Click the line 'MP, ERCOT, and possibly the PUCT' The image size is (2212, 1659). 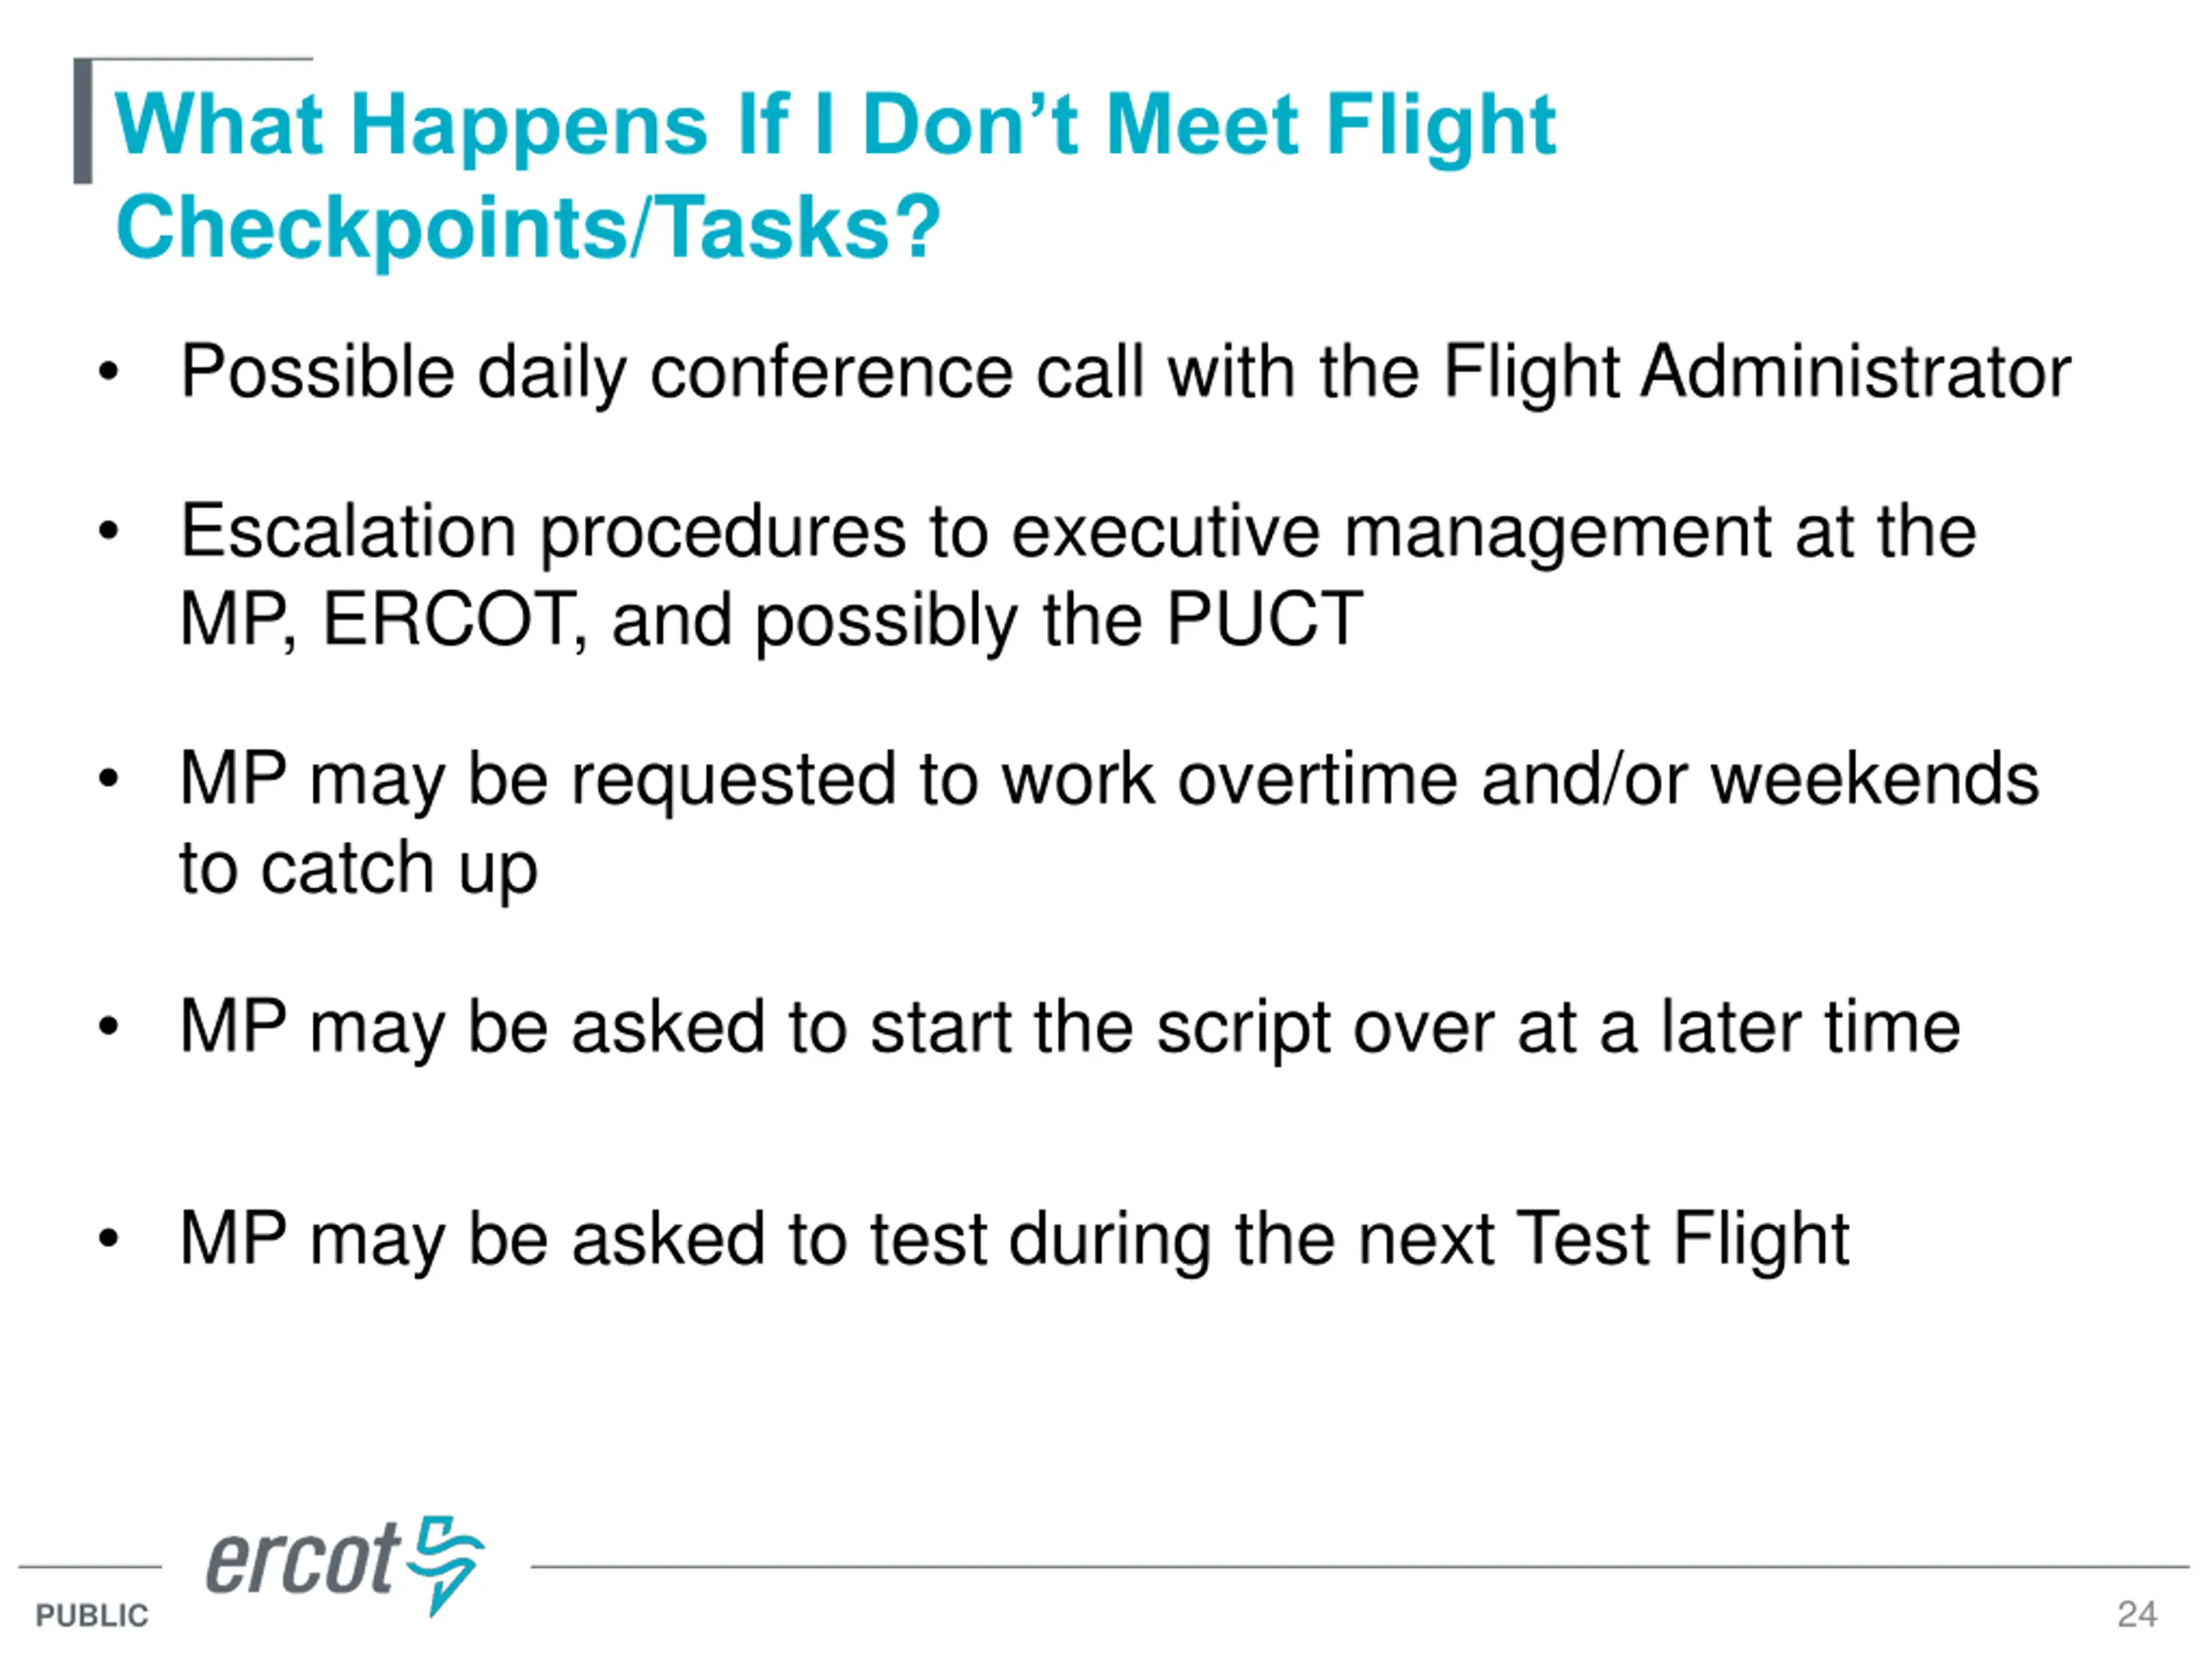(x=771, y=621)
